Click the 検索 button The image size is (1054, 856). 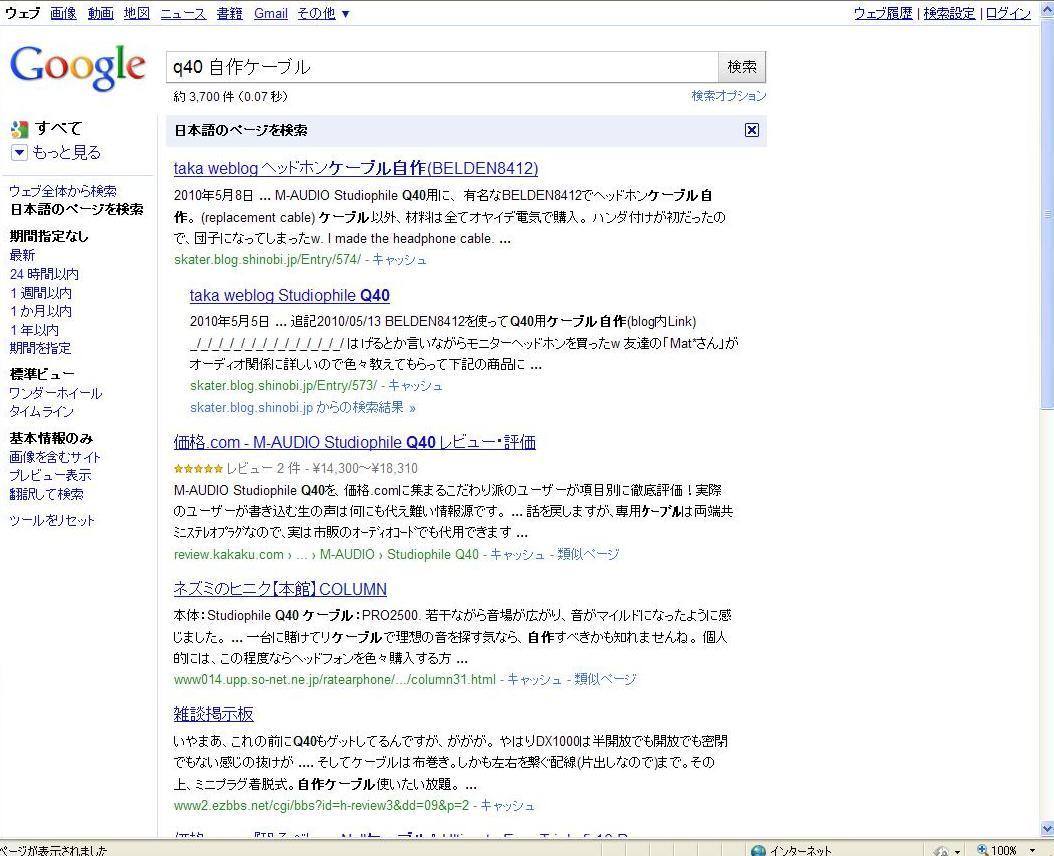point(742,67)
